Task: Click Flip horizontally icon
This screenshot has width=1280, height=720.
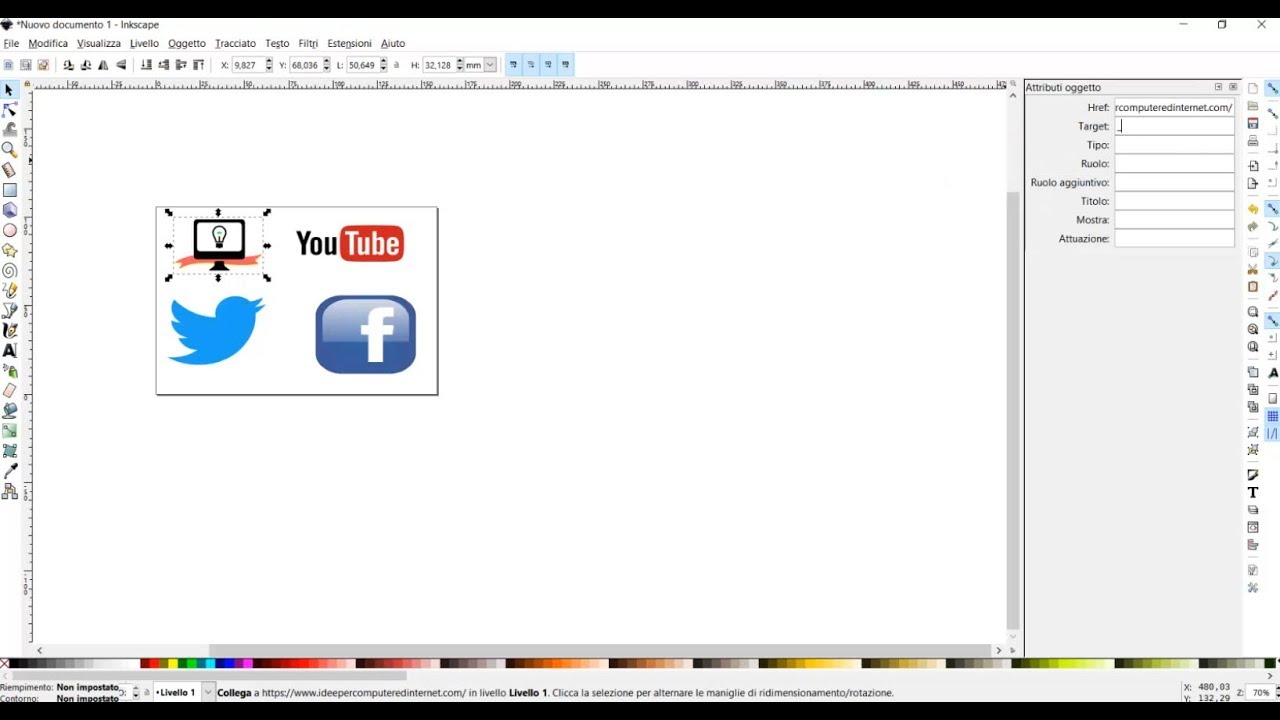Action: pyautogui.click(x=103, y=65)
